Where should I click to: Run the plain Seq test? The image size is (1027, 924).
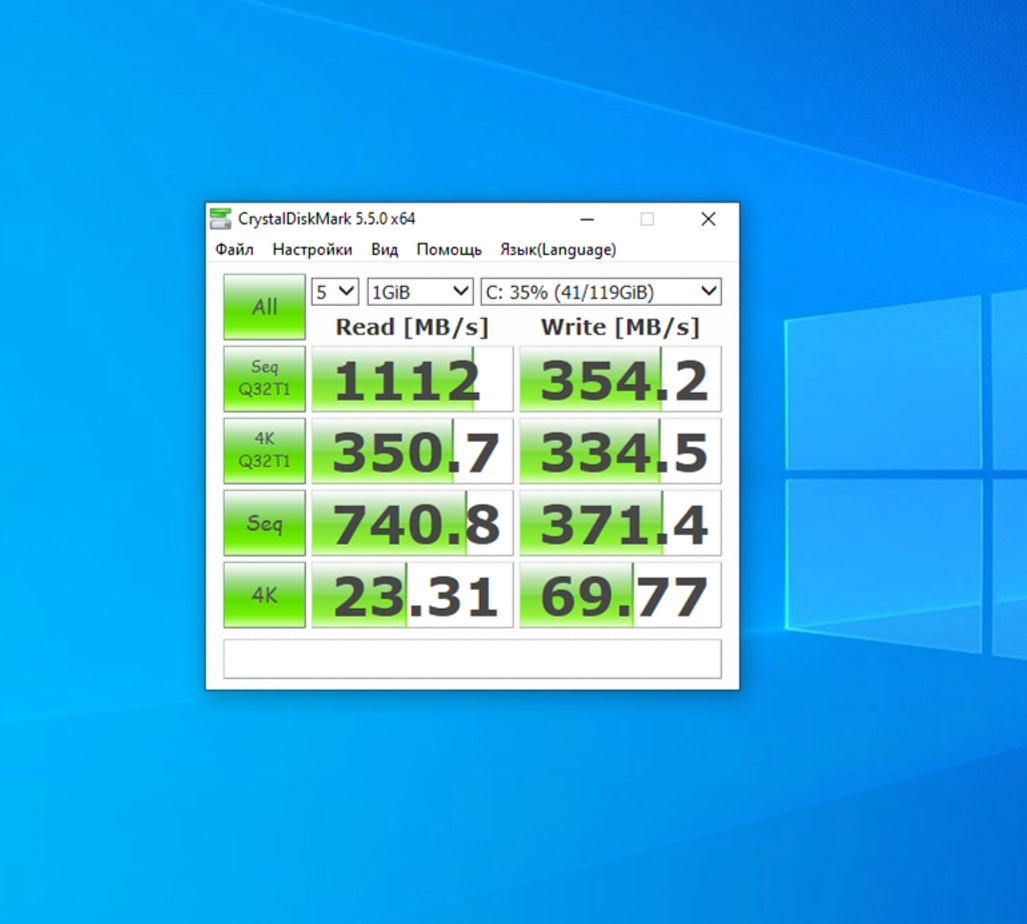265,523
